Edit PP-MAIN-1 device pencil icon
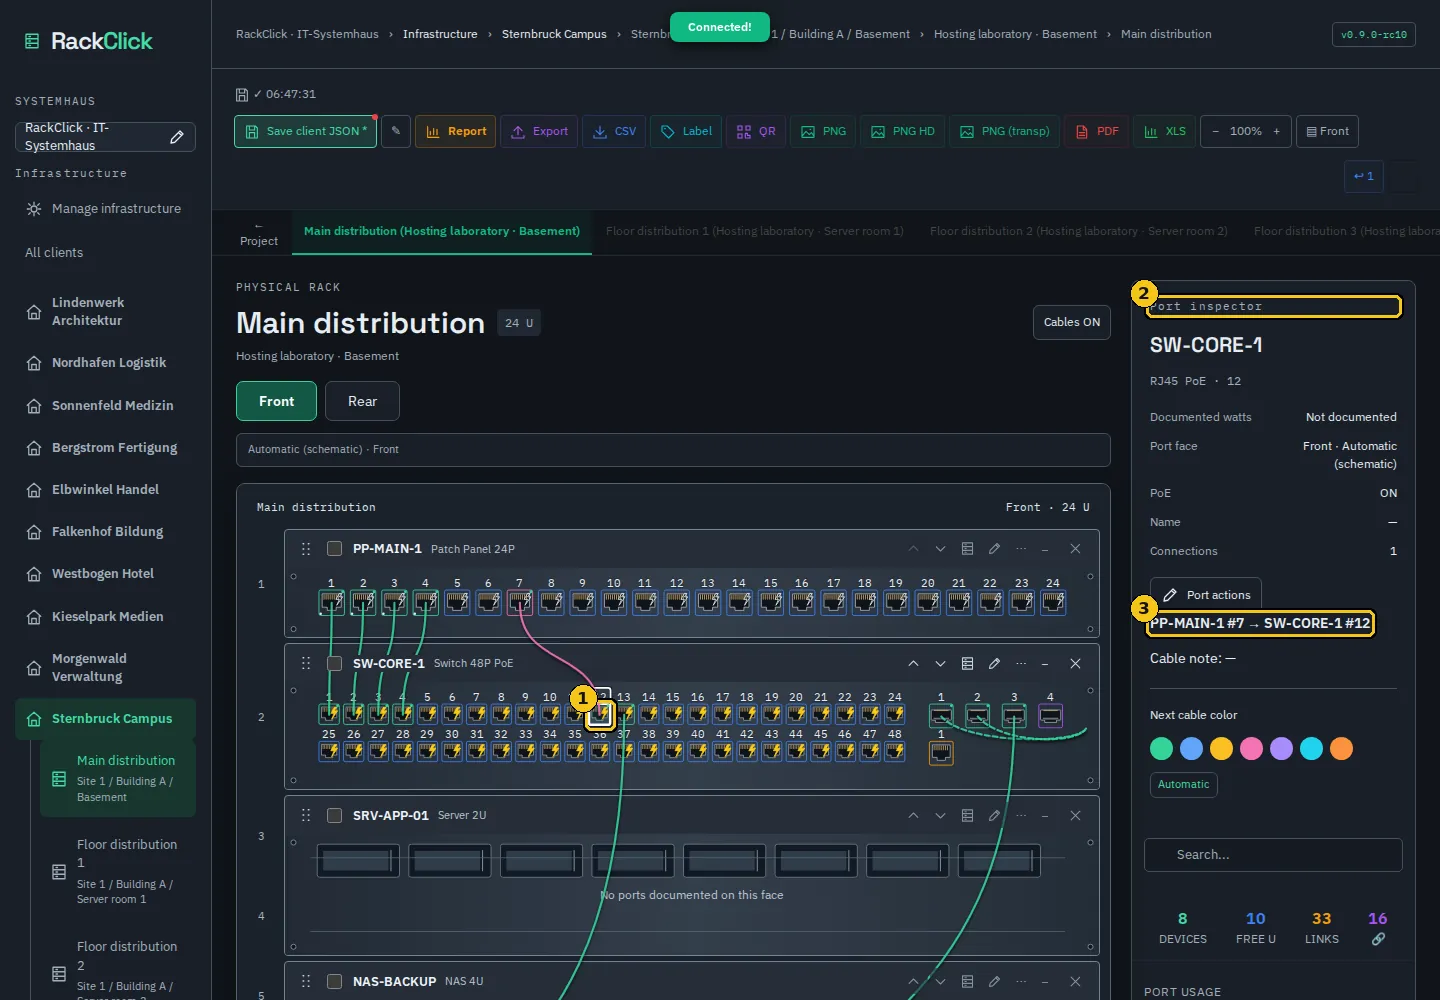This screenshot has width=1440, height=1000. tap(994, 549)
